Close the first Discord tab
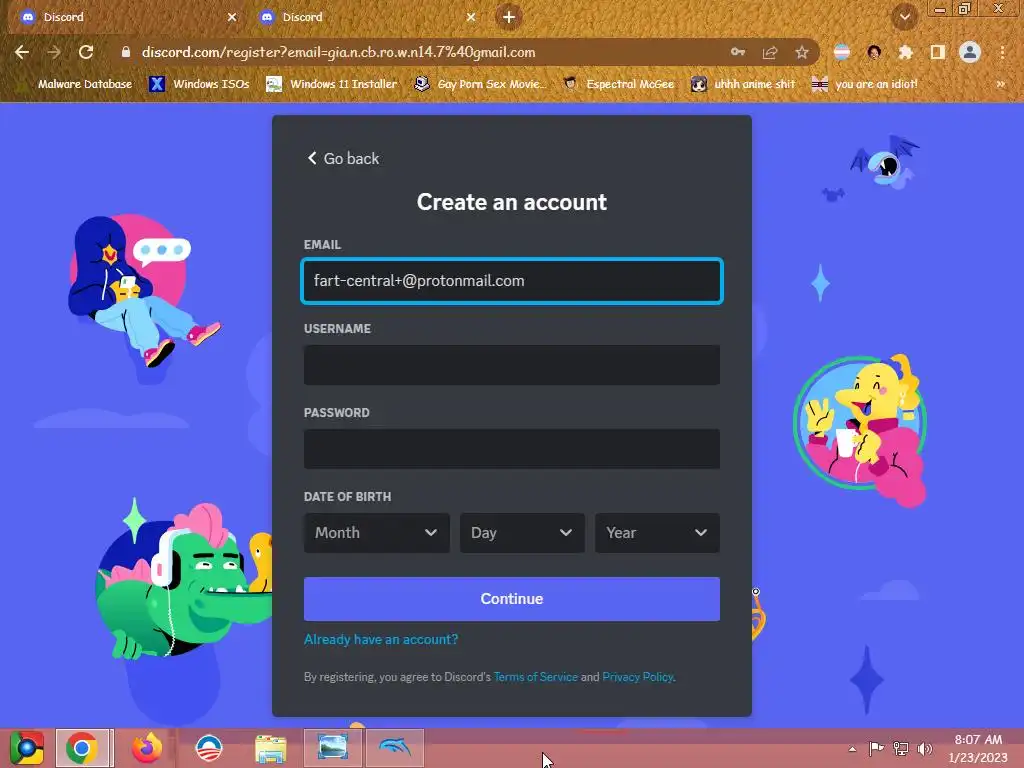The width and height of the screenshot is (1024, 768). click(x=232, y=17)
